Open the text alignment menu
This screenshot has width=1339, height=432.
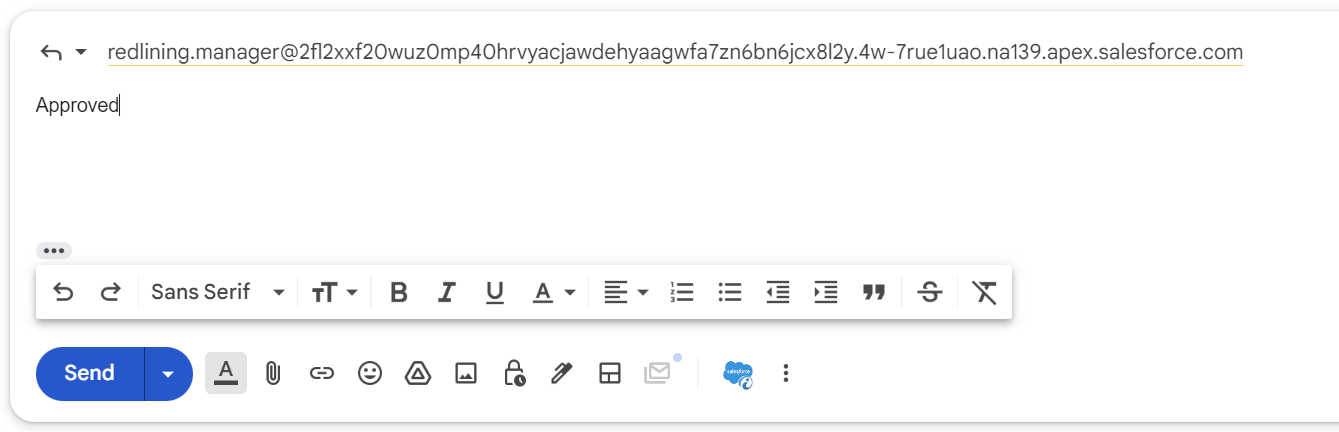(x=627, y=292)
